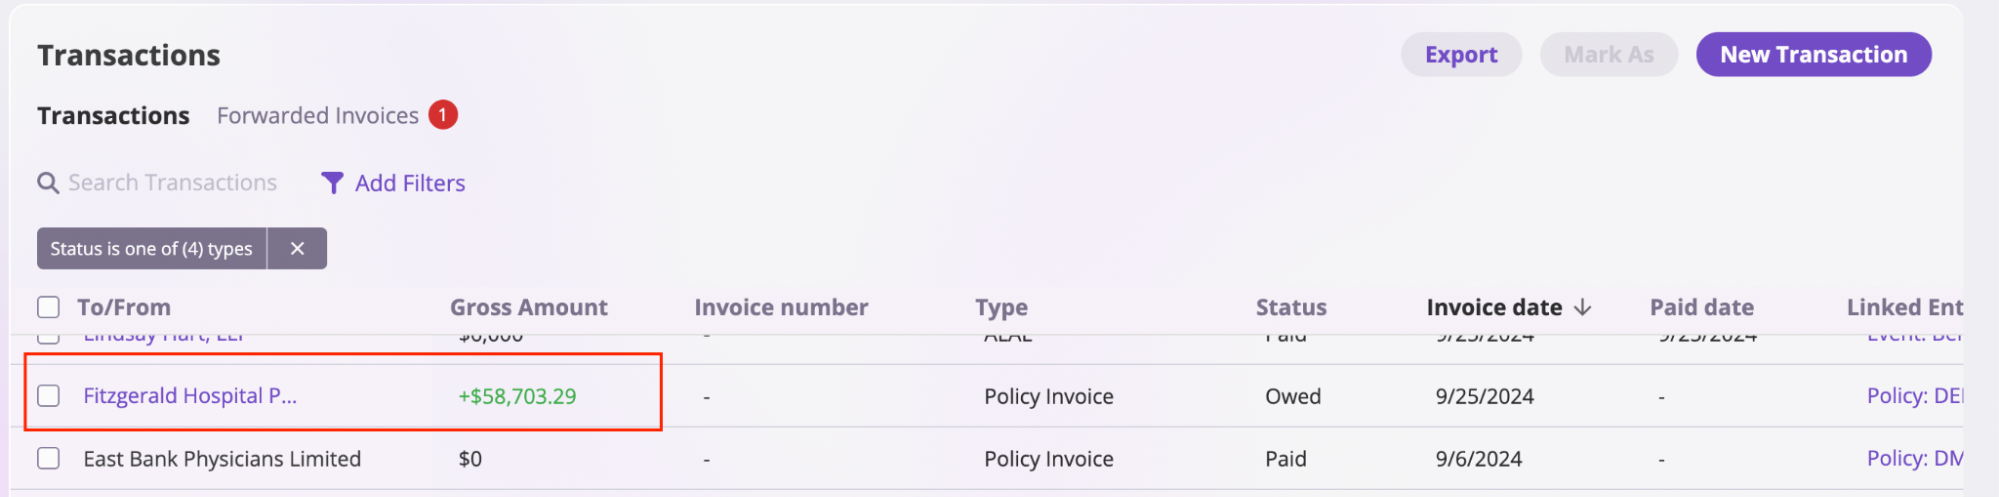Click the funnel filter icon
Viewport: 1999px width, 497px height.
[332, 183]
